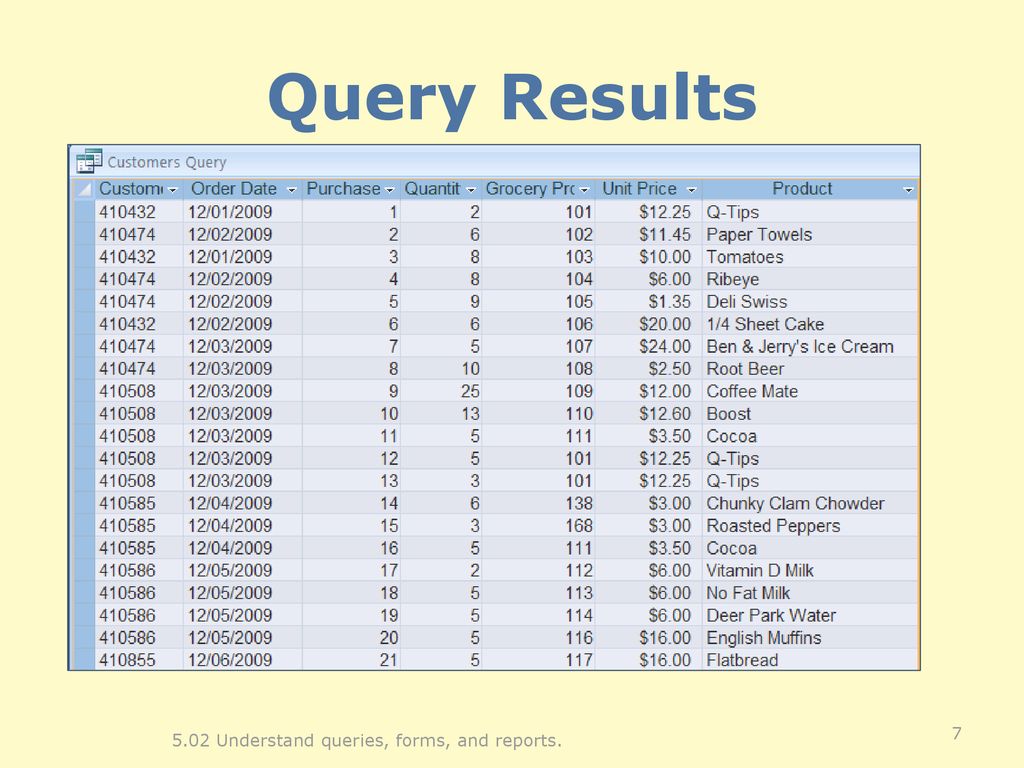Click the Order Date column header
1024x768 pixels.
[x=242, y=189]
